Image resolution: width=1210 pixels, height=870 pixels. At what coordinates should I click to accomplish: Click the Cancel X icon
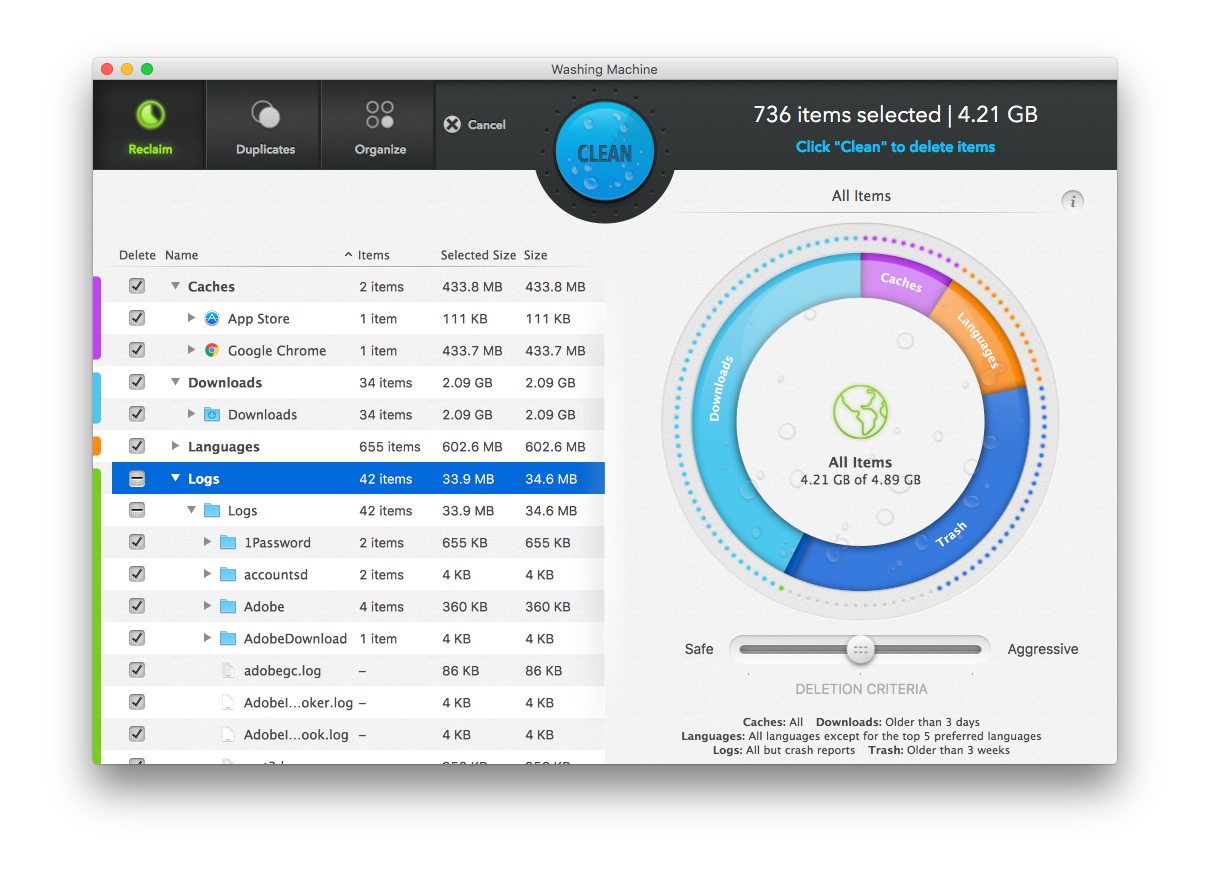[x=452, y=125]
